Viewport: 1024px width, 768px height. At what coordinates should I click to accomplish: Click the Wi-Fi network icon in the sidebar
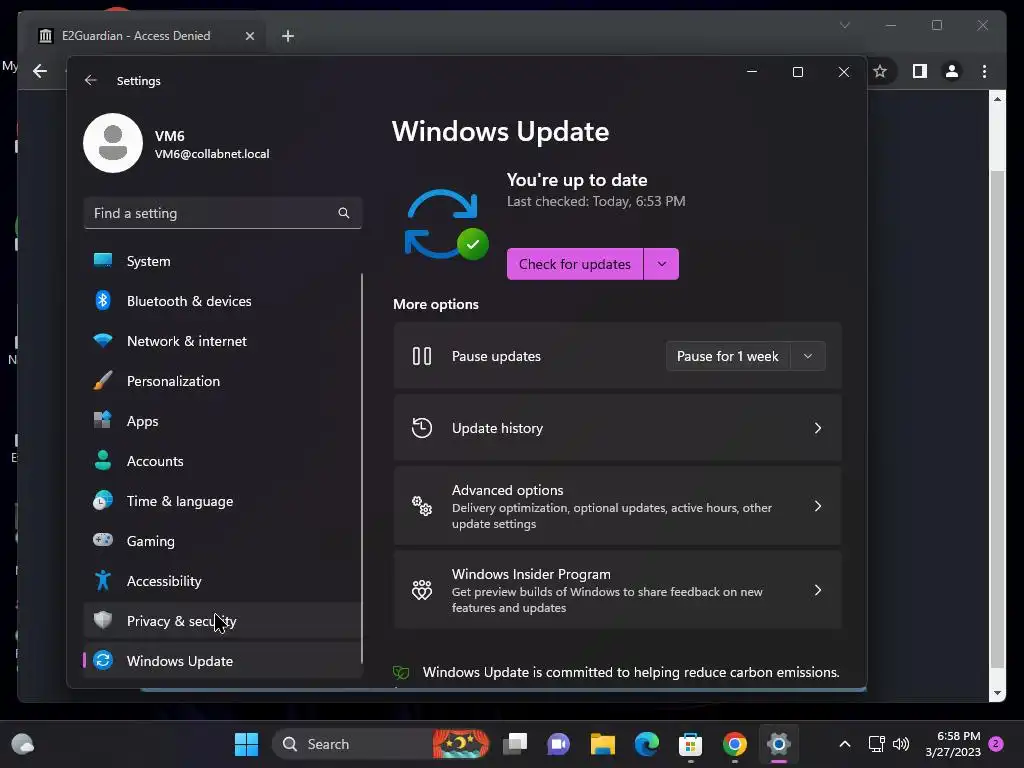(103, 340)
